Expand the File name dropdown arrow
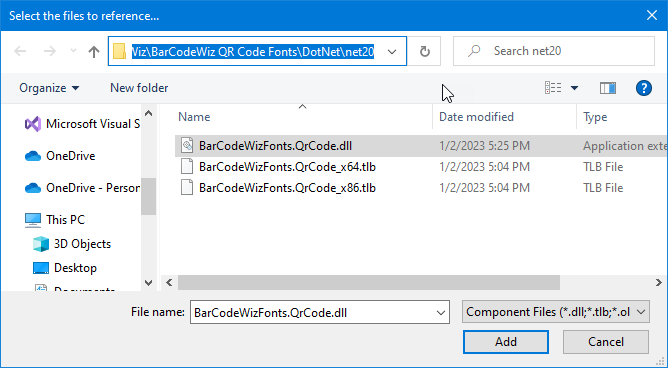Viewport: 670px width, 368px height. tap(441, 312)
